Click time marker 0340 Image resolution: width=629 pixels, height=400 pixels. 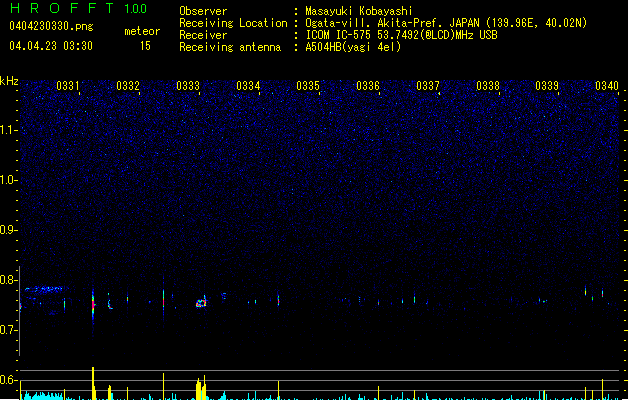click(607, 86)
